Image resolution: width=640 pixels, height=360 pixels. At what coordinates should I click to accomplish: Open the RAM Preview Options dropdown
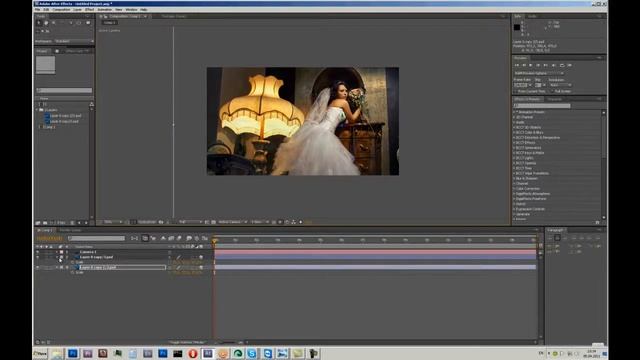(x=539, y=73)
